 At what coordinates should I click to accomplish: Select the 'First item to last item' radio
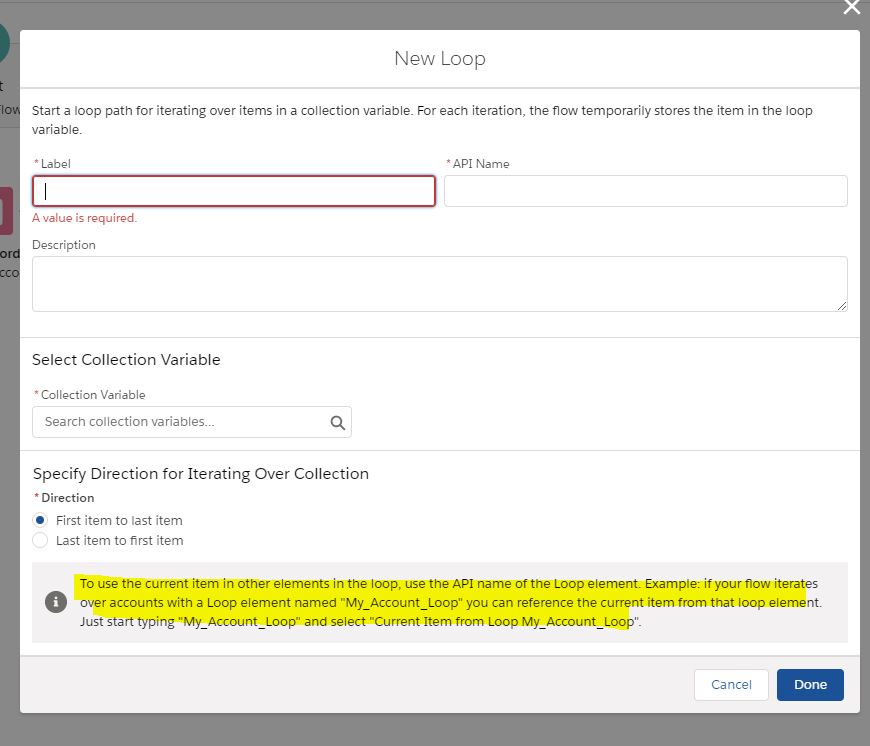click(40, 520)
